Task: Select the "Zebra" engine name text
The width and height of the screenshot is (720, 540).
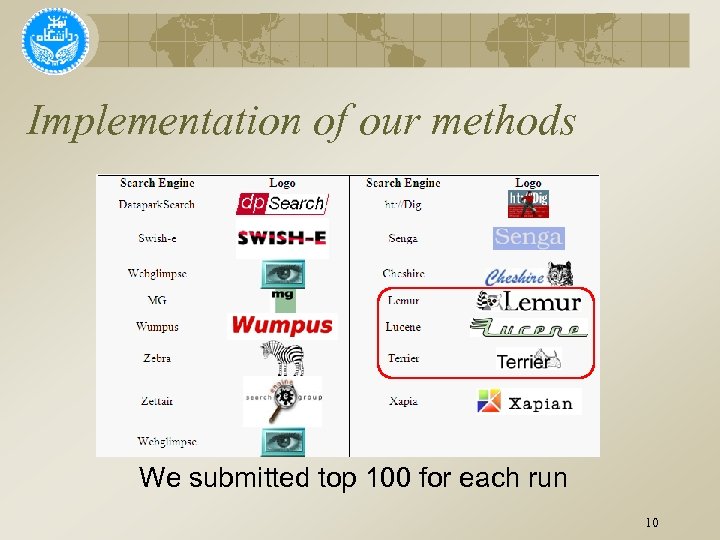Action: pyautogui.click(x=157, y=358)
